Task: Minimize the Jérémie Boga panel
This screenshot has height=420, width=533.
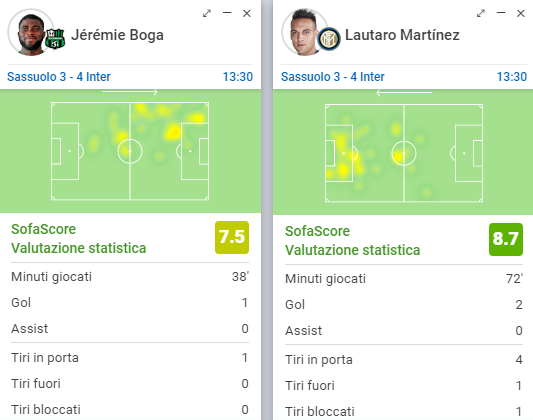Action: [227, 13]
